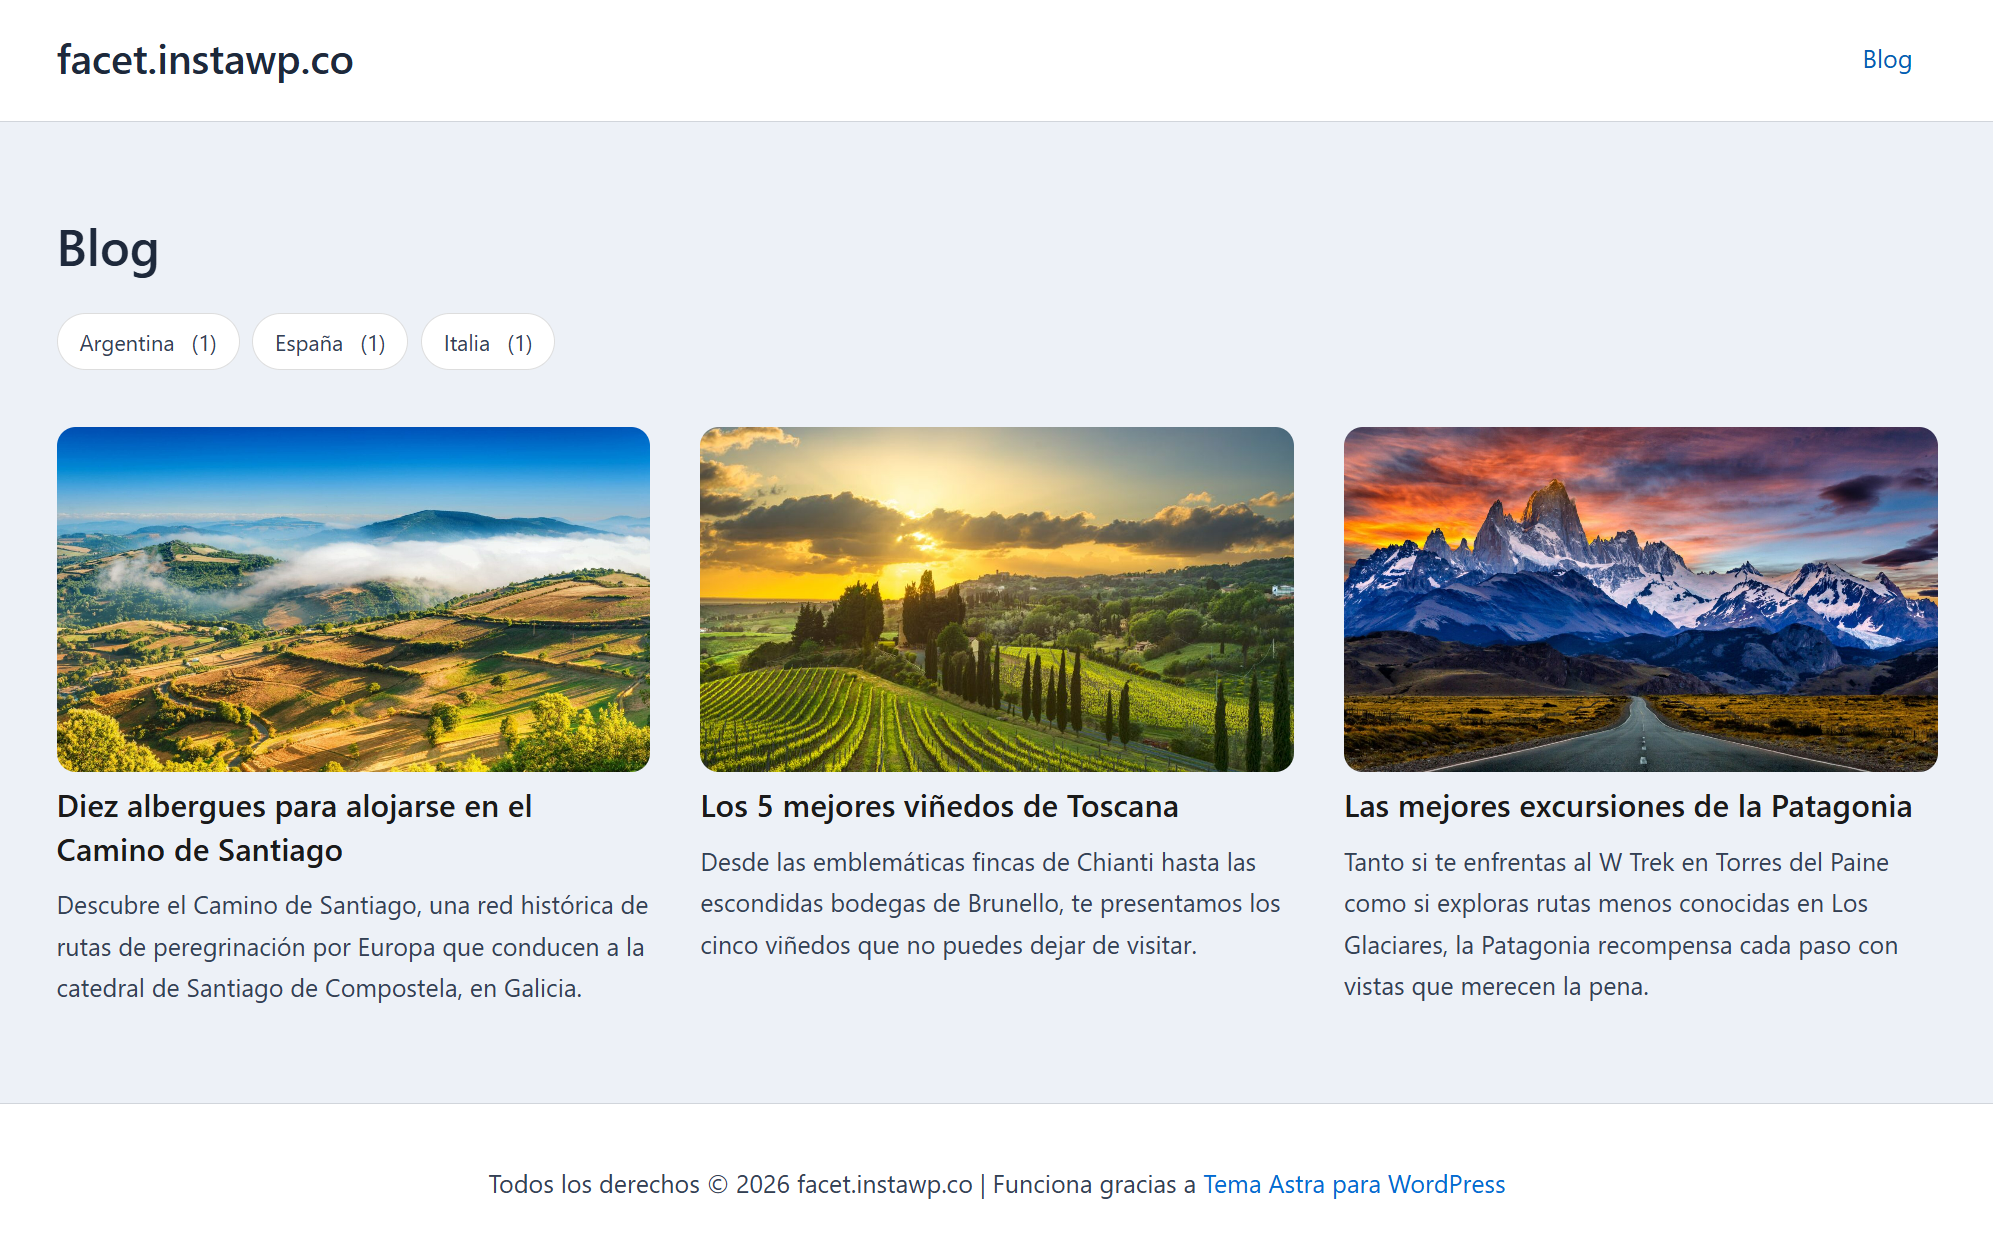The width and height of the screenshot is (1993, 1249).
Task: Click the count (1) beside Italia
Action: (520, 343)
